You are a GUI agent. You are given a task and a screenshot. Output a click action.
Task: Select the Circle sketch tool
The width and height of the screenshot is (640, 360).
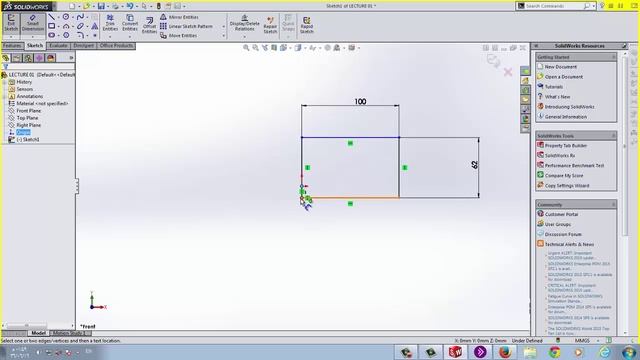tap(66, 17)
